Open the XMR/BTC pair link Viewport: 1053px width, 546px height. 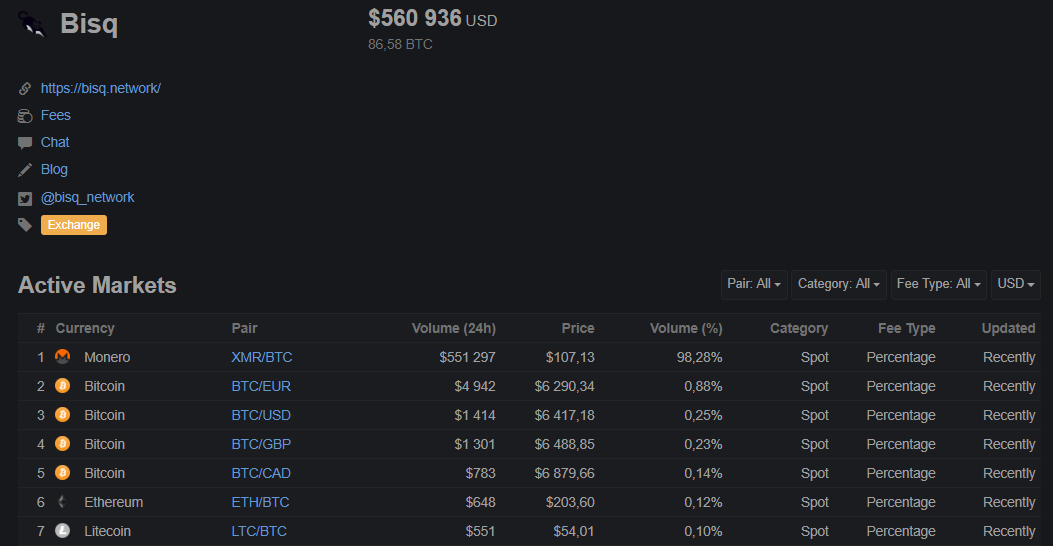(262, 357)
